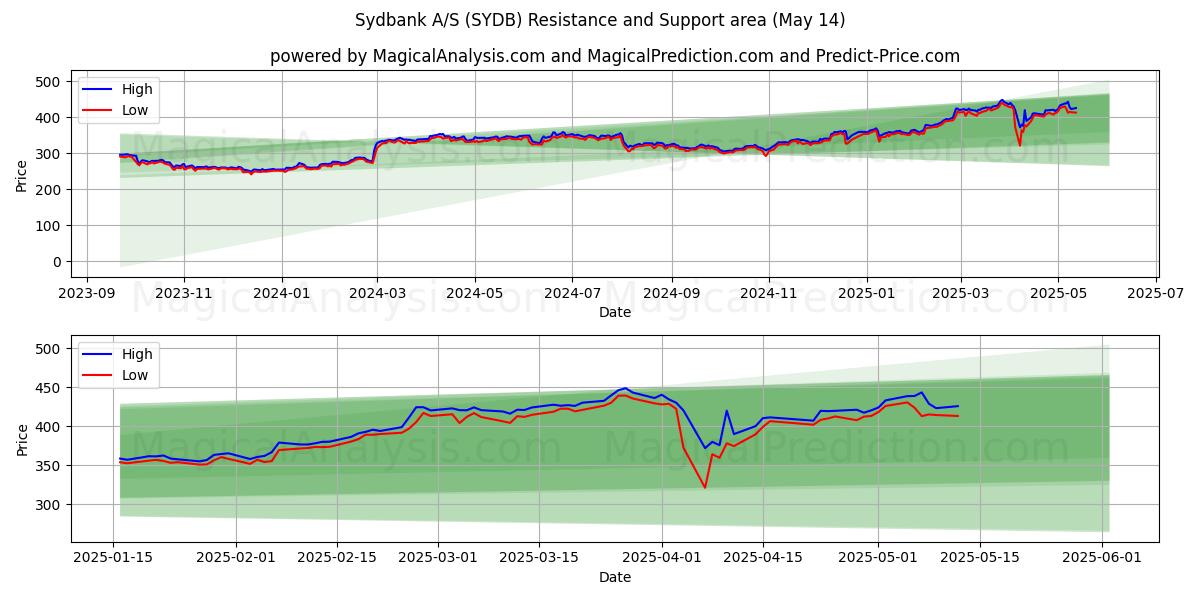Viewport: 1200px width, 600px height.
Task: Click the '2025-03' tick on the top chart
Action: pos(960,292)
